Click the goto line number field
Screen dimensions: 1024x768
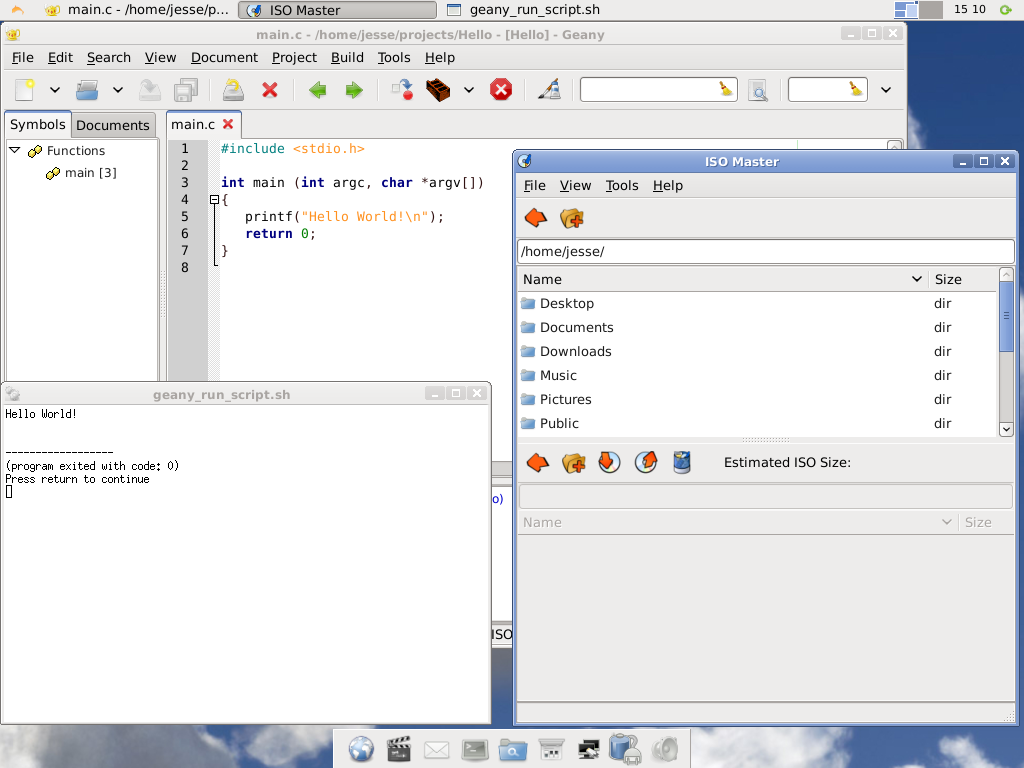pos(818,90)
